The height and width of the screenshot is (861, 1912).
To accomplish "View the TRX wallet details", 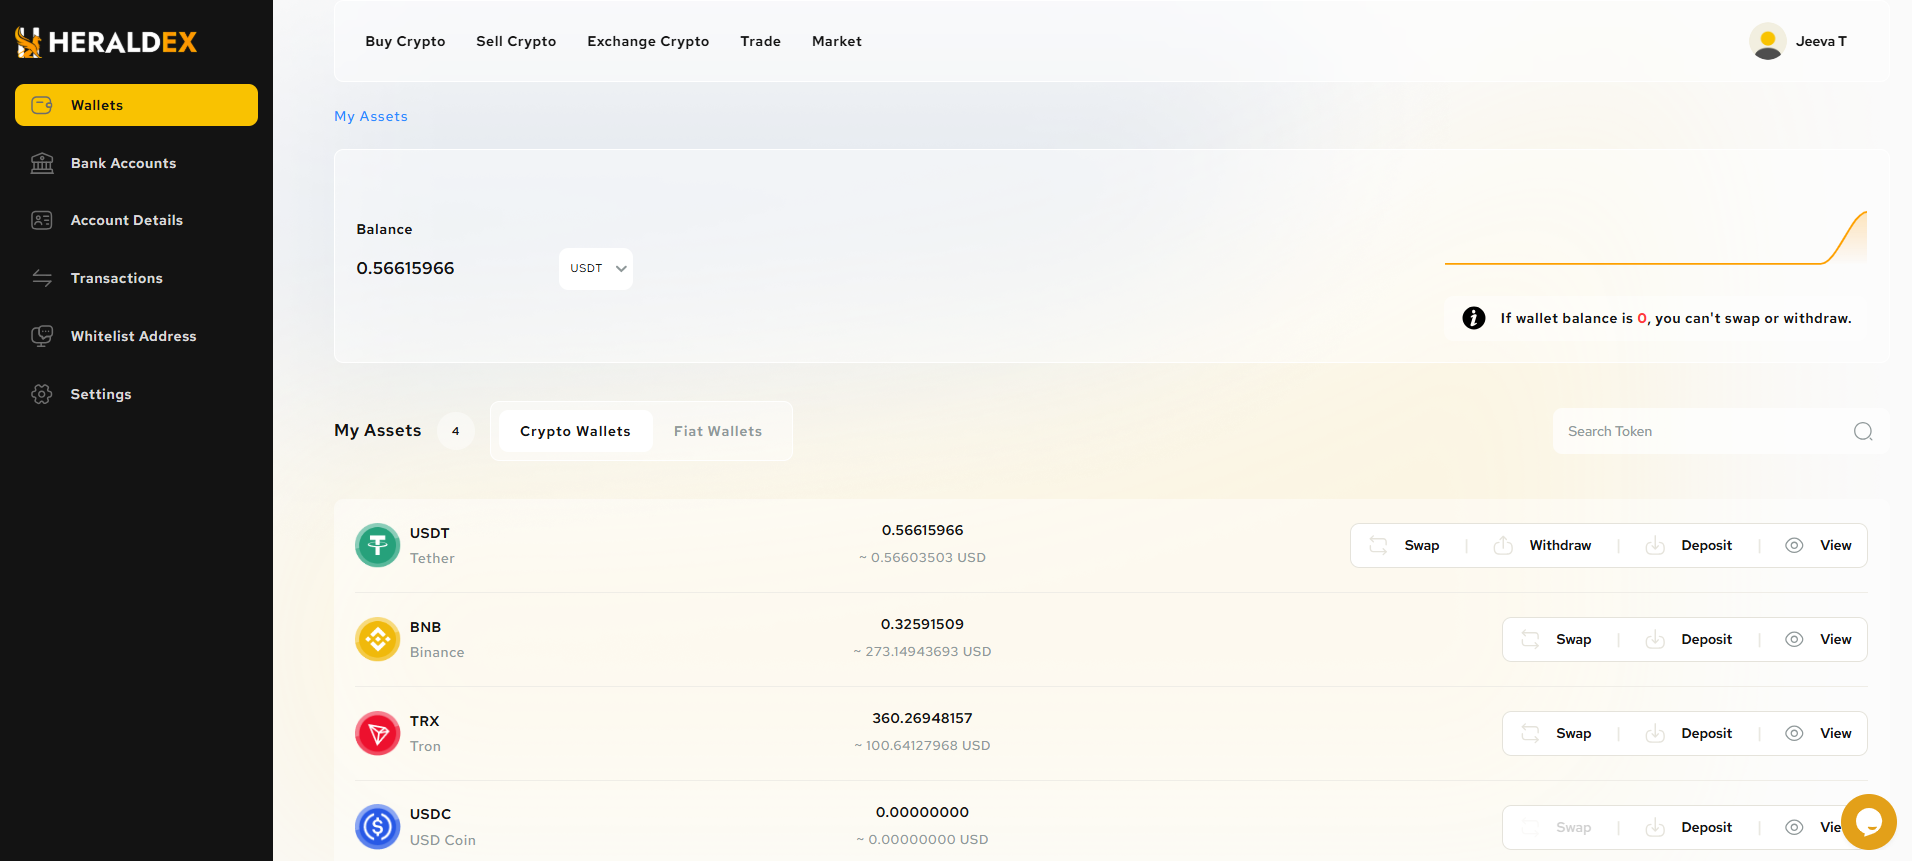I will 1819,733.
